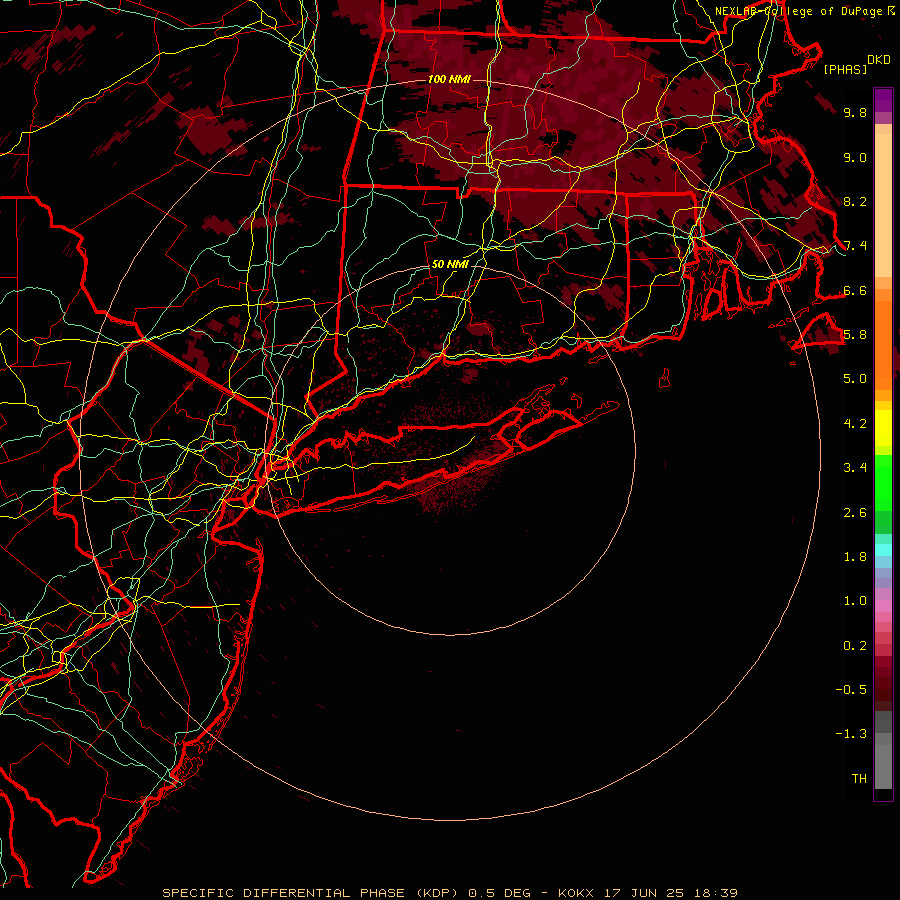The height and width of the screenshot is (900, 900).
Task: Click the [PHAS] label above color bar
Action: [x=845, y=69]
